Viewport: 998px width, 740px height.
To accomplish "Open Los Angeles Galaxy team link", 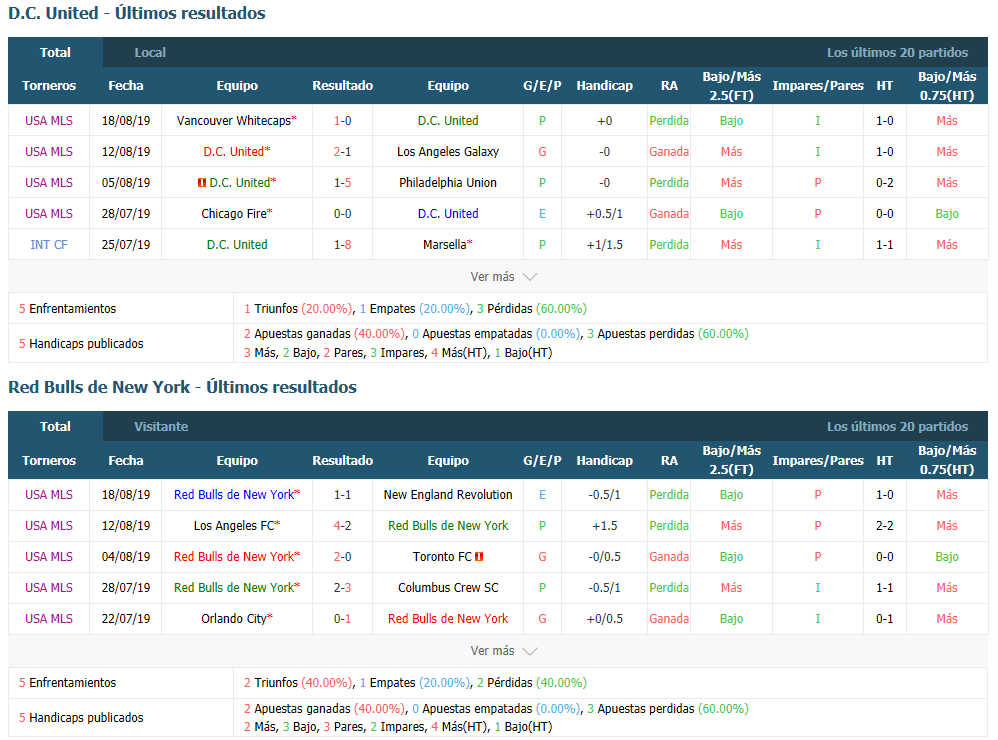I will pos(448,151).
